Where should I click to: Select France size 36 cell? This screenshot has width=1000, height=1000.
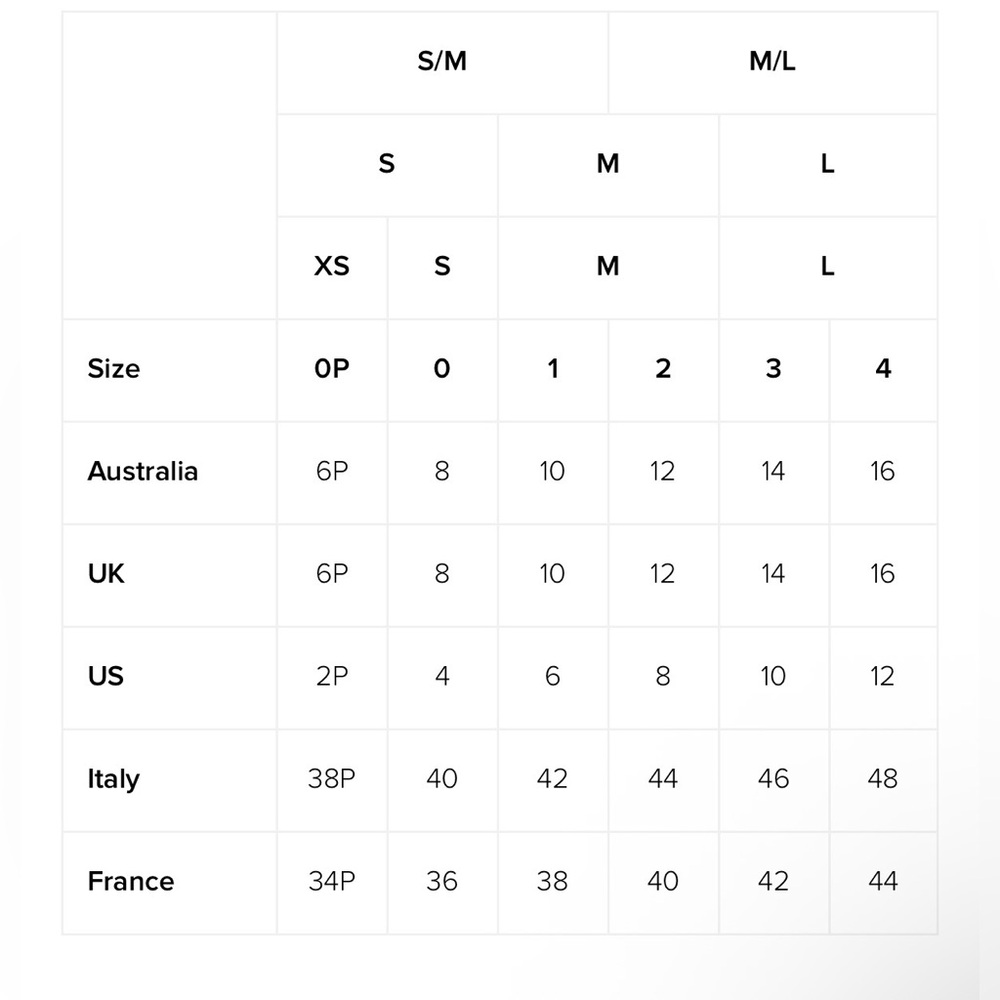[x=442, y=883]
